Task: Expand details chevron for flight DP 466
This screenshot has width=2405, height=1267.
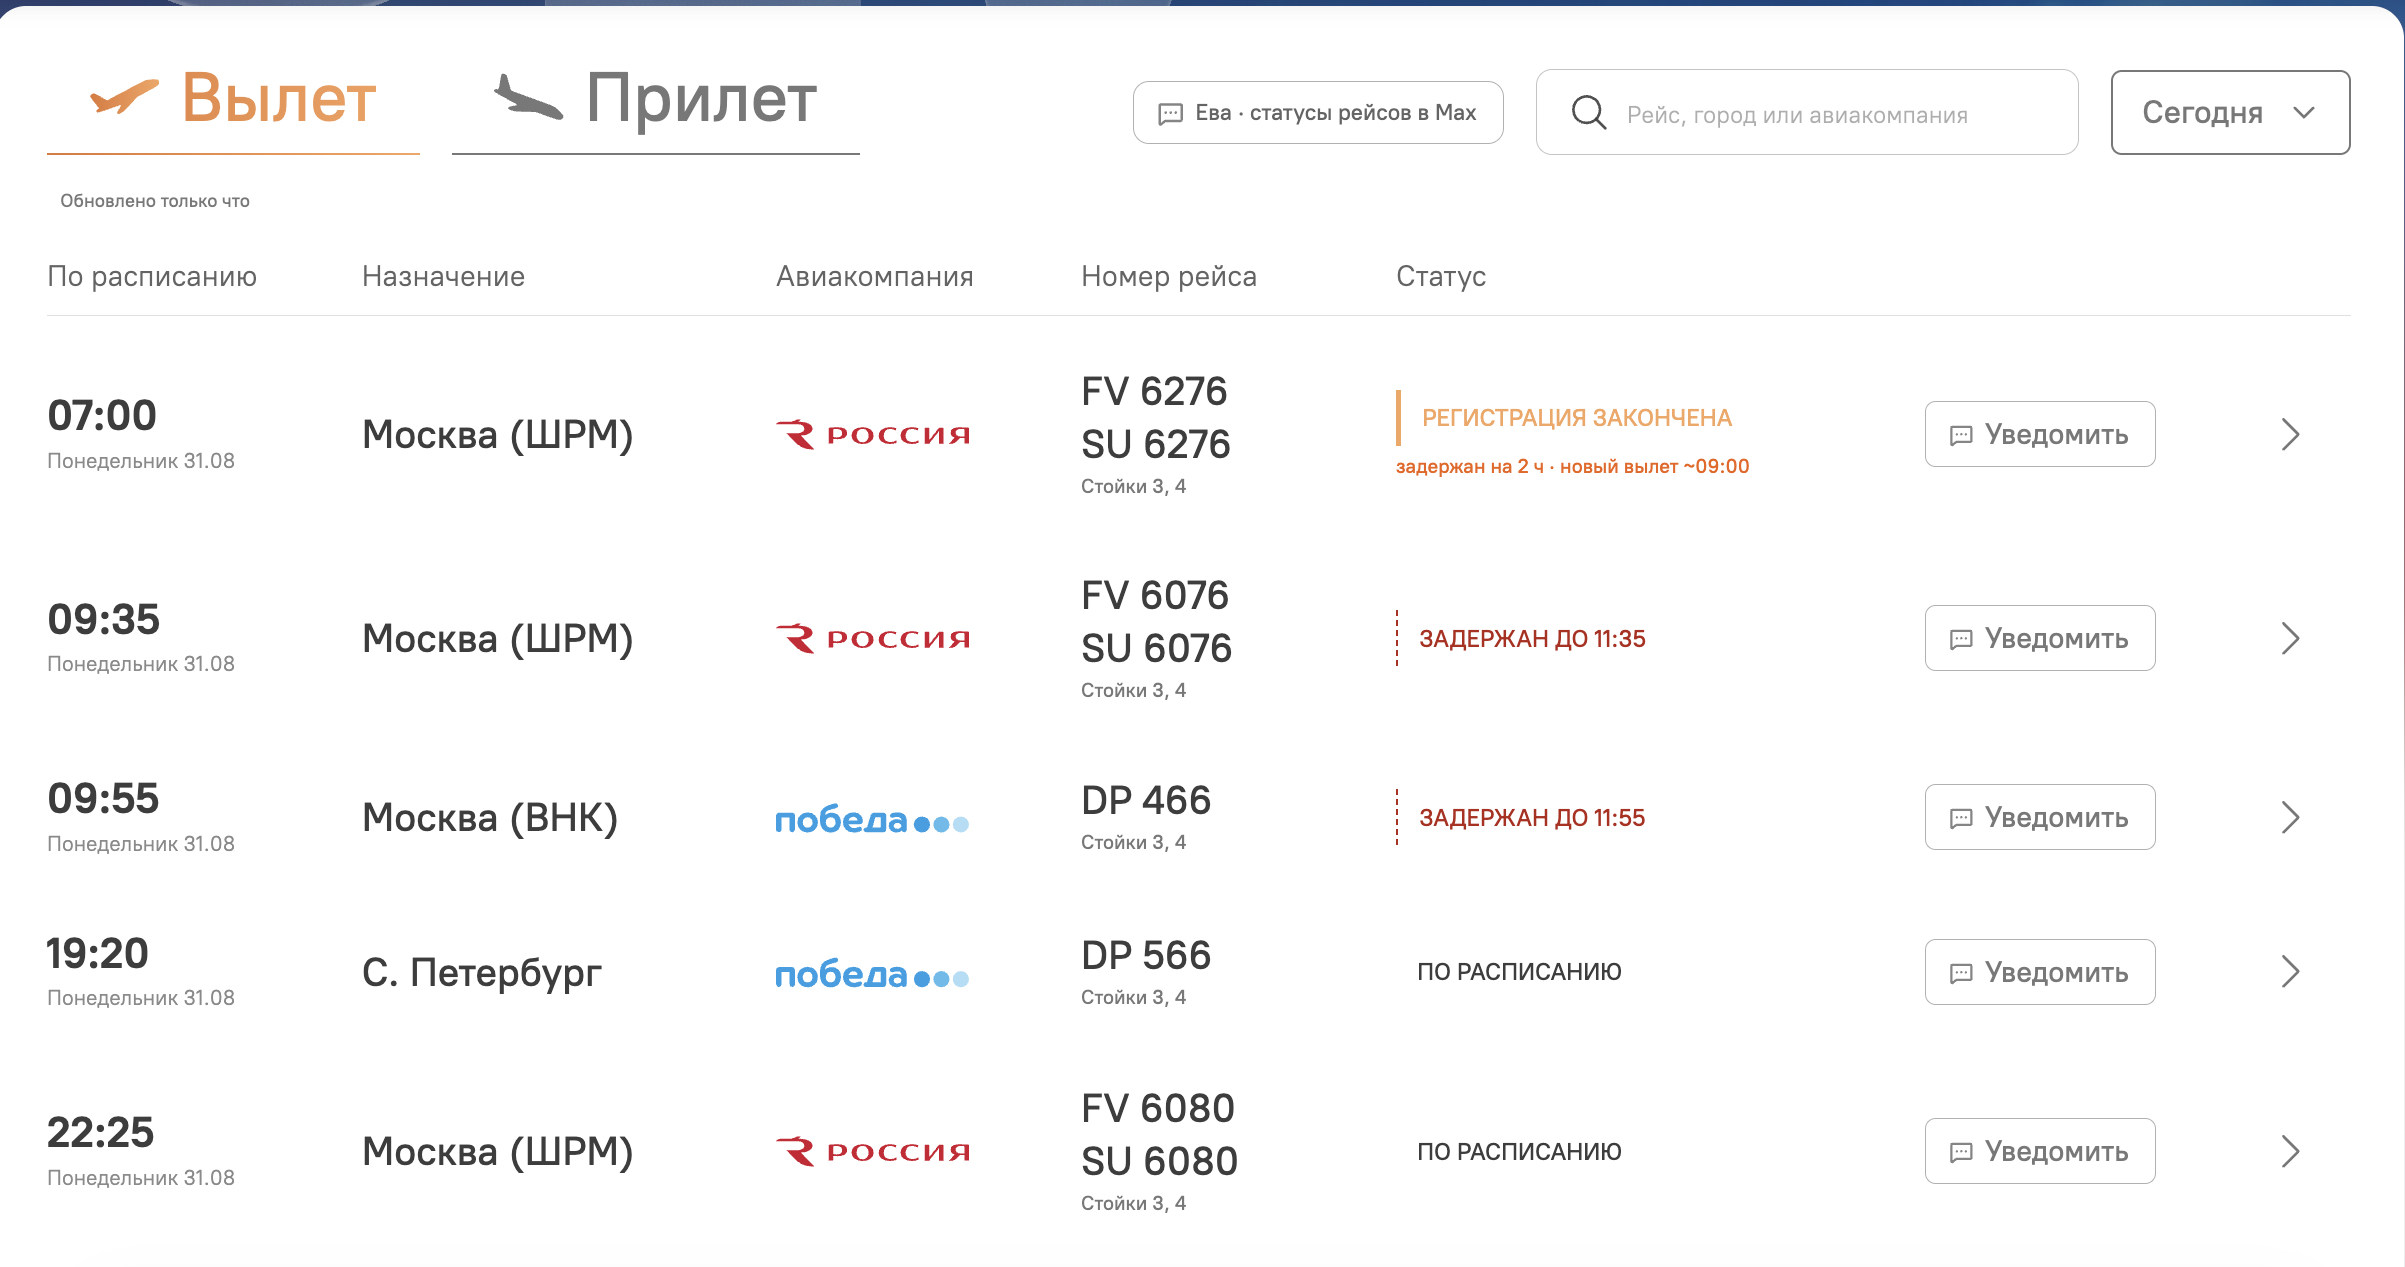Action: (x=2291, y=818)
